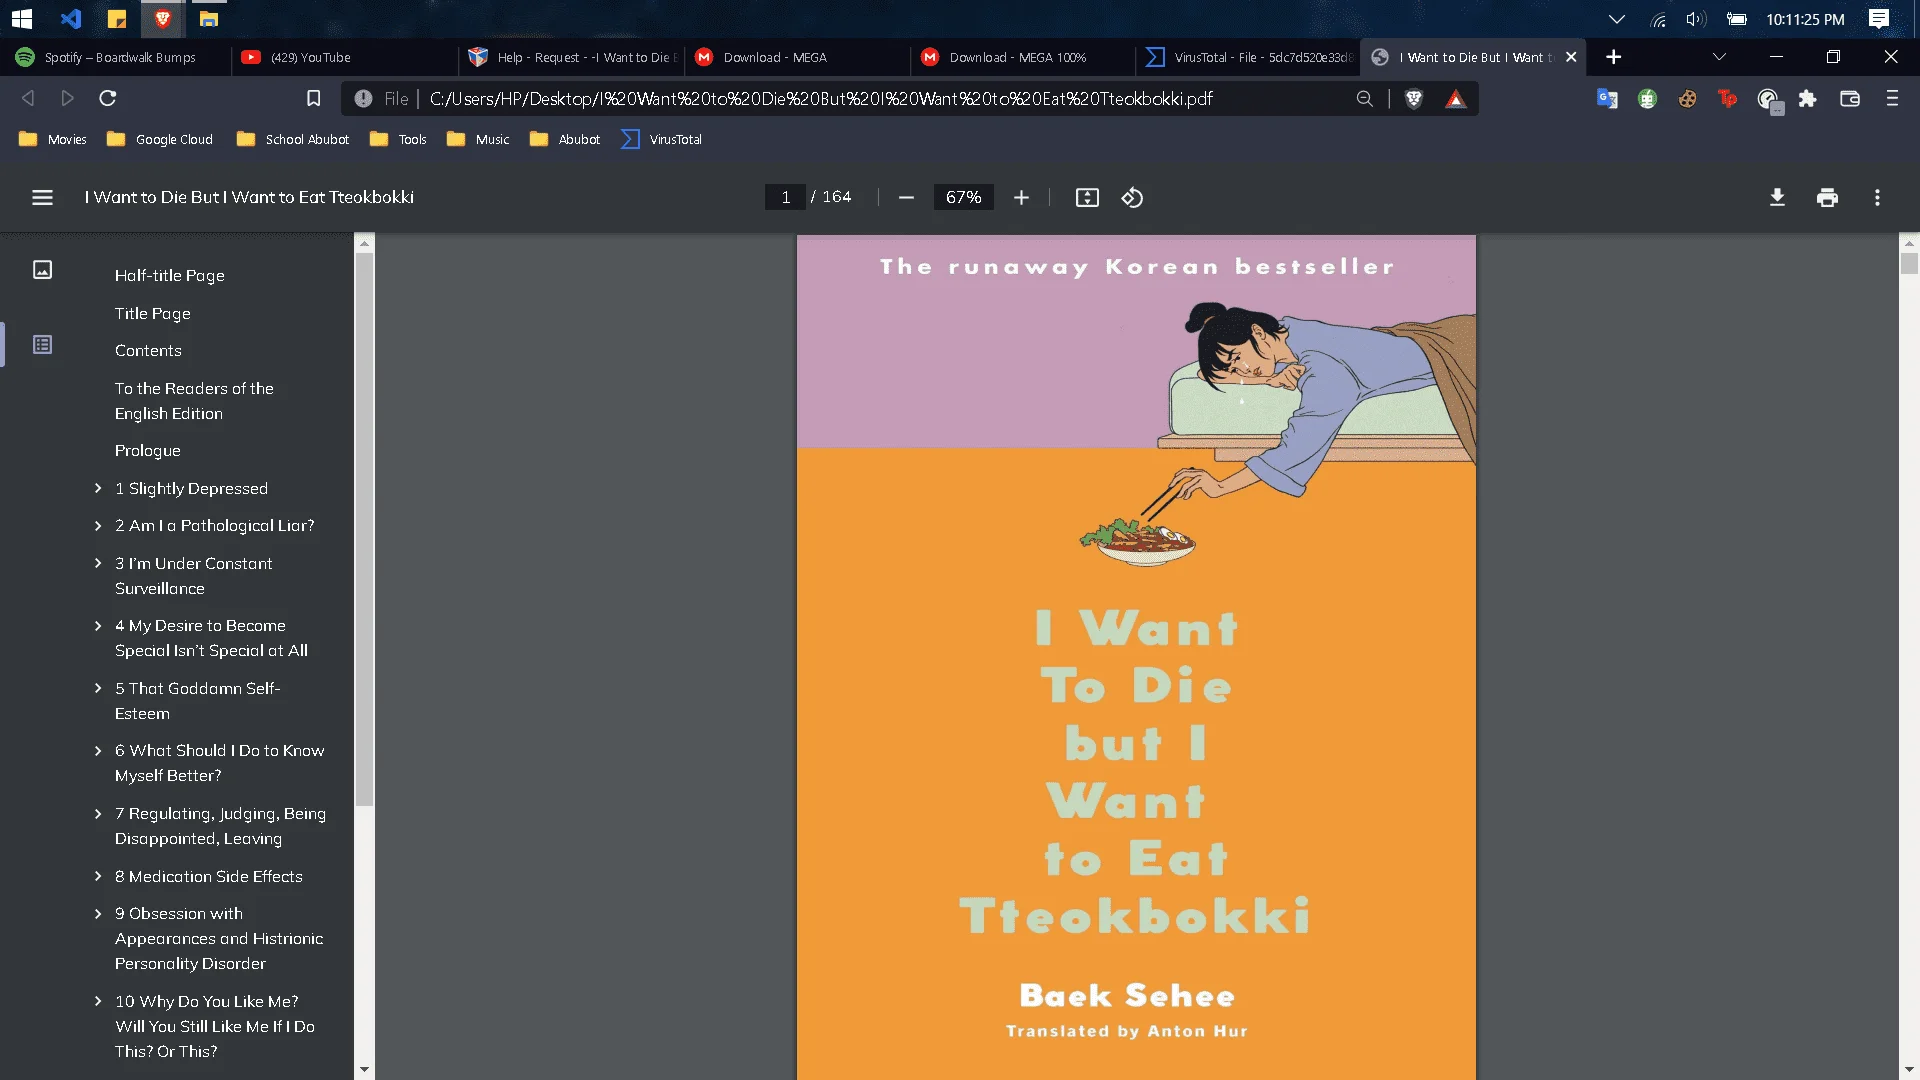Open To the Readers of the English Edition
This screenshot has height=1080, width=1920.
194,401
